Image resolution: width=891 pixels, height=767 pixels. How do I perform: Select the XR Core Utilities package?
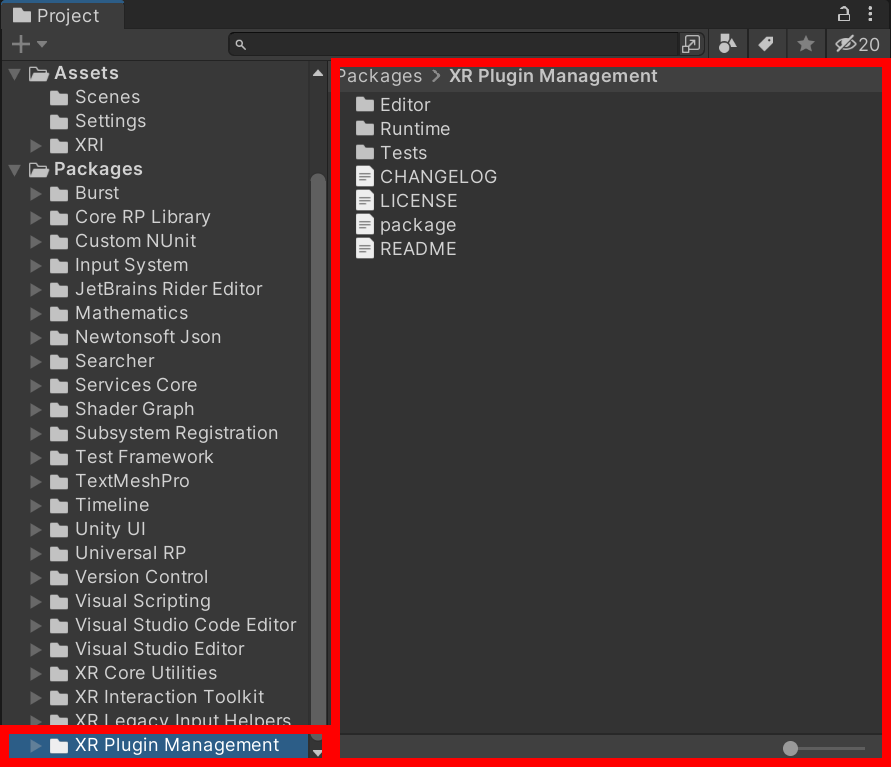tap(145, 673)
